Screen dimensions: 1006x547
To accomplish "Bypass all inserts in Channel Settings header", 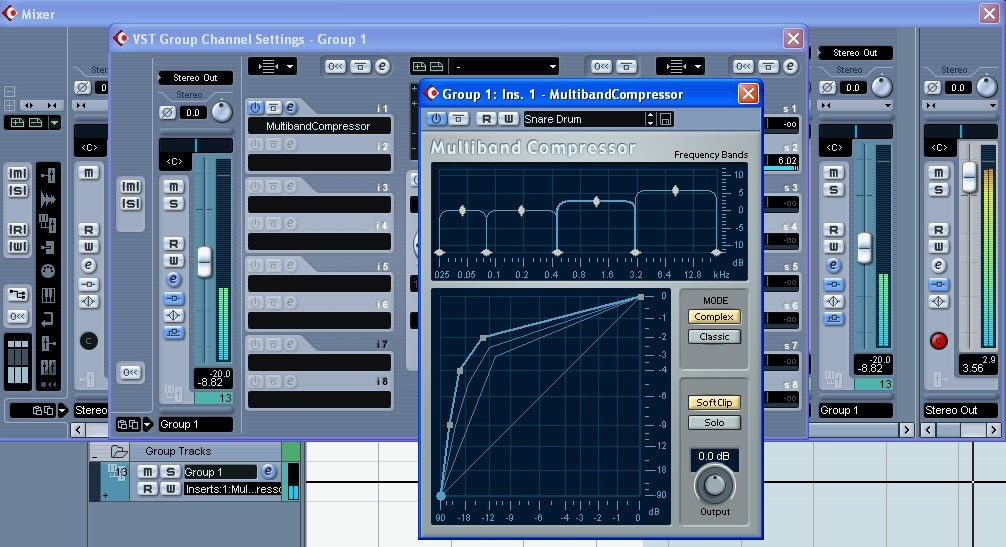I will (360, 66).
